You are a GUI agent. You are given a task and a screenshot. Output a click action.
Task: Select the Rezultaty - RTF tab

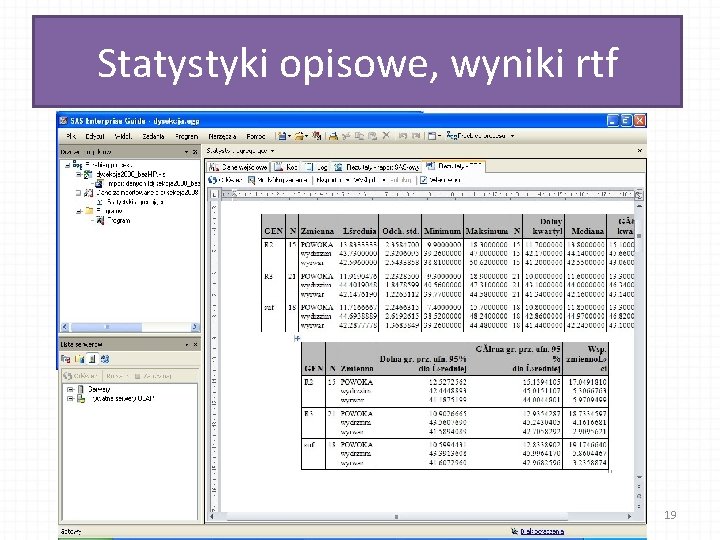[454, 166]
